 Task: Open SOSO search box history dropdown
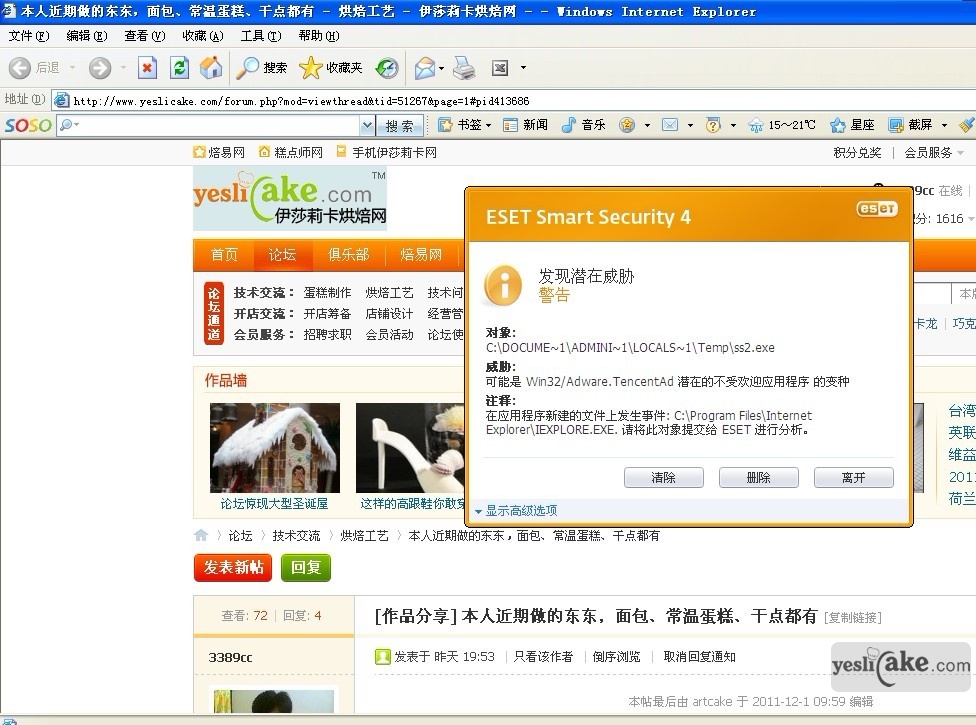pyautogui.click(x=367, y=126)
